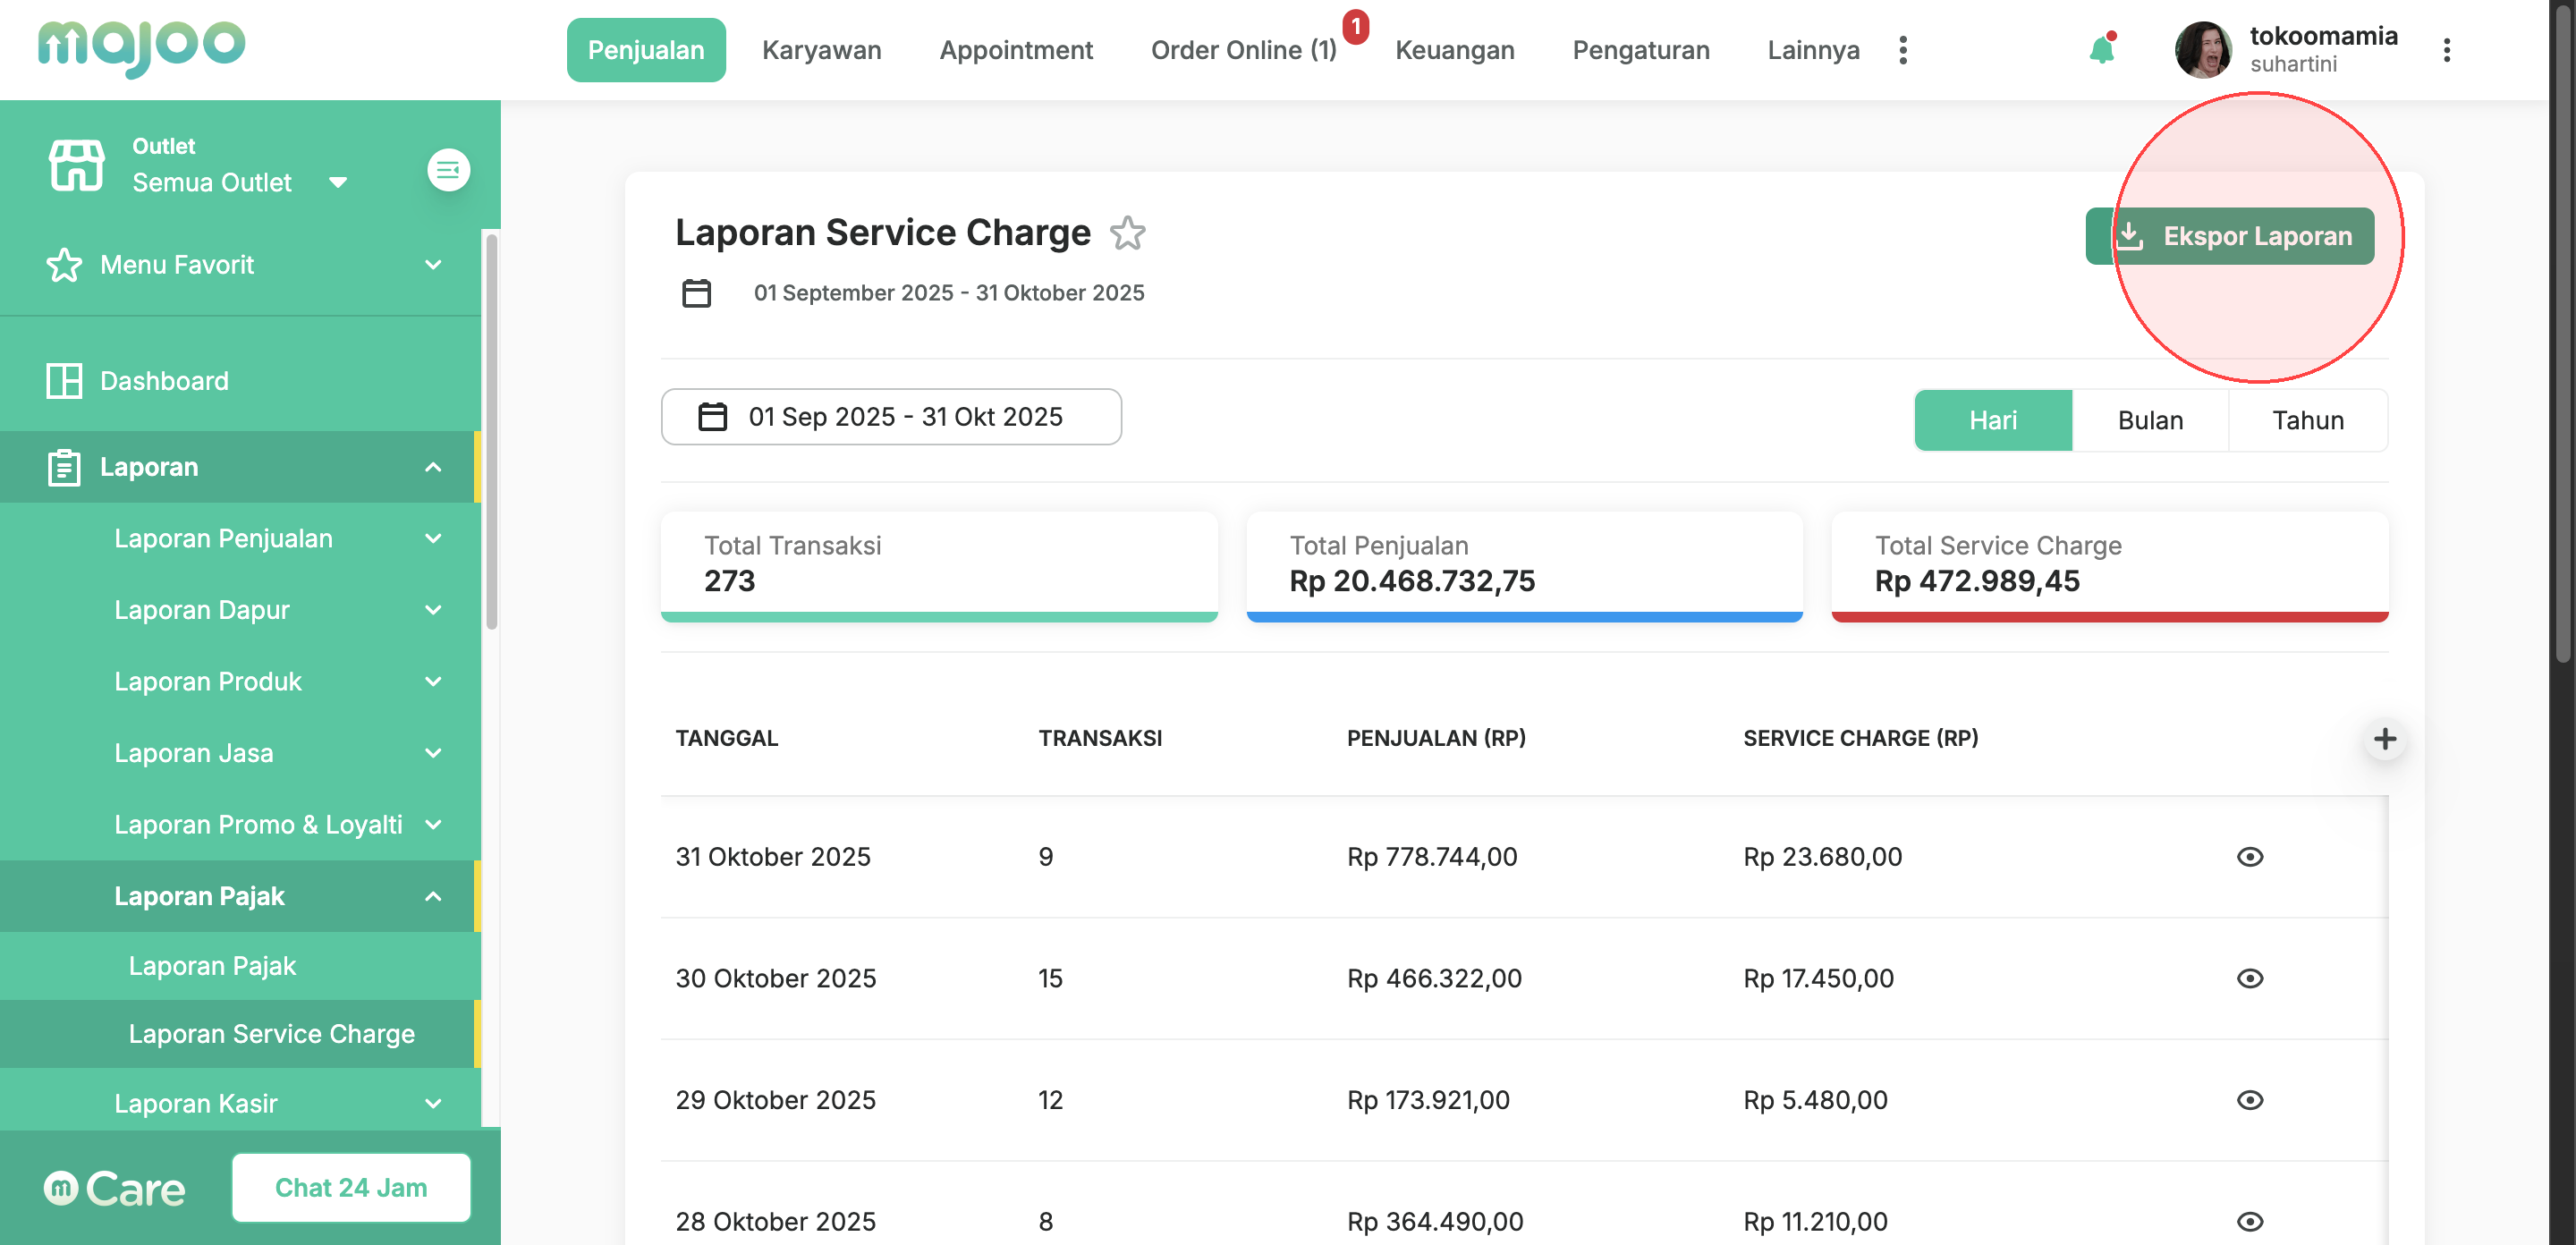
Task: Mark Laporan Service Charge as favorite star
Action: (1127, 233)
